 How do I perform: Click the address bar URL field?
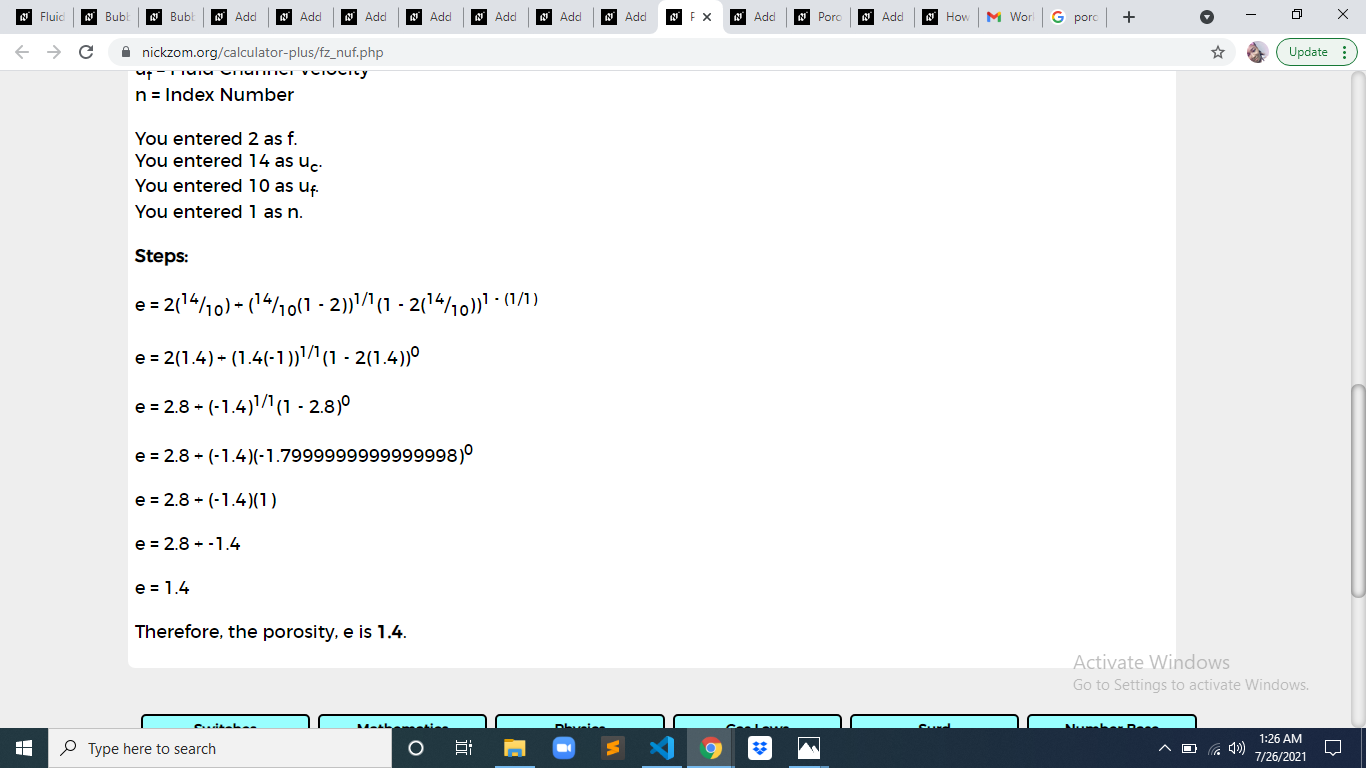660,52
